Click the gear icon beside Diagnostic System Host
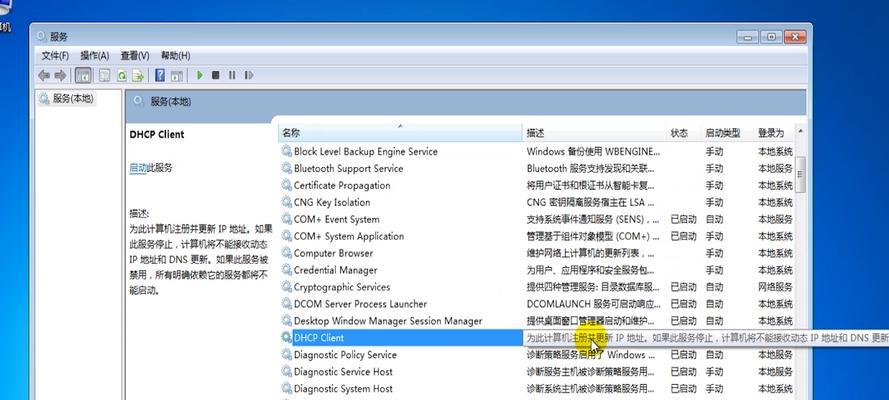This screenshot has height=400, width=889. (x=287, y=389)
